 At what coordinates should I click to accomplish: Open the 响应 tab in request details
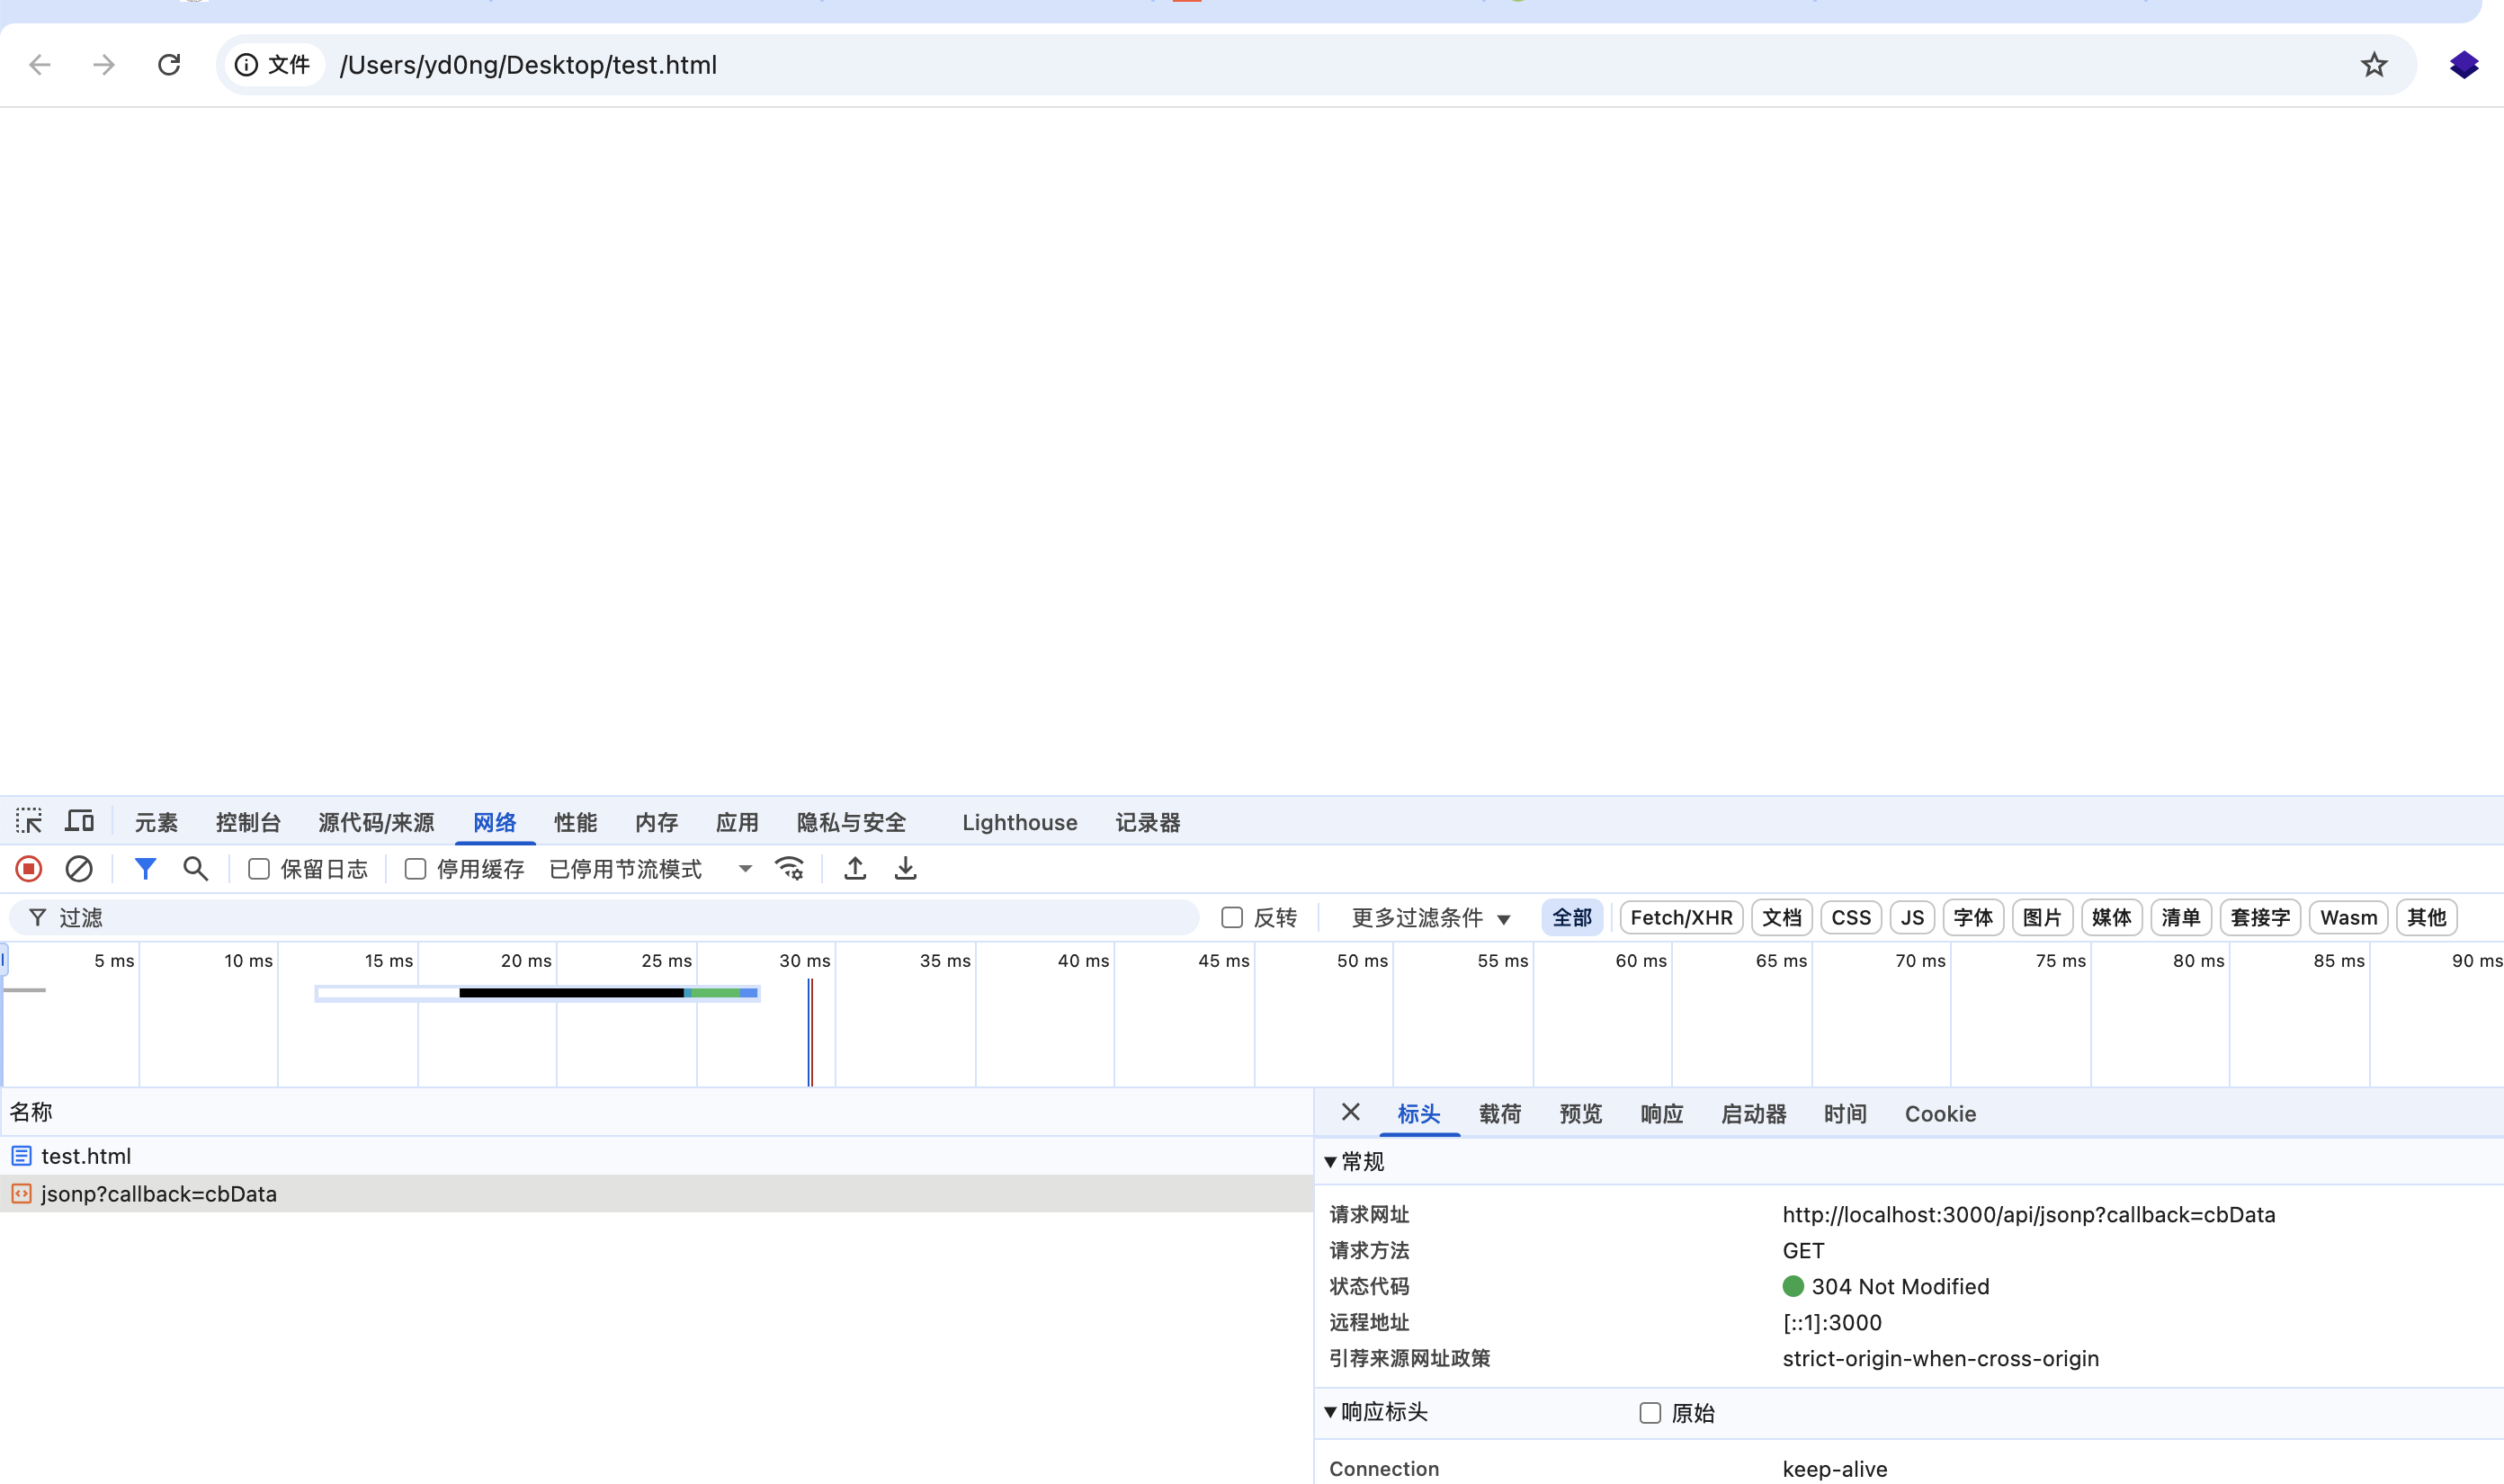coord(1661,1114)
